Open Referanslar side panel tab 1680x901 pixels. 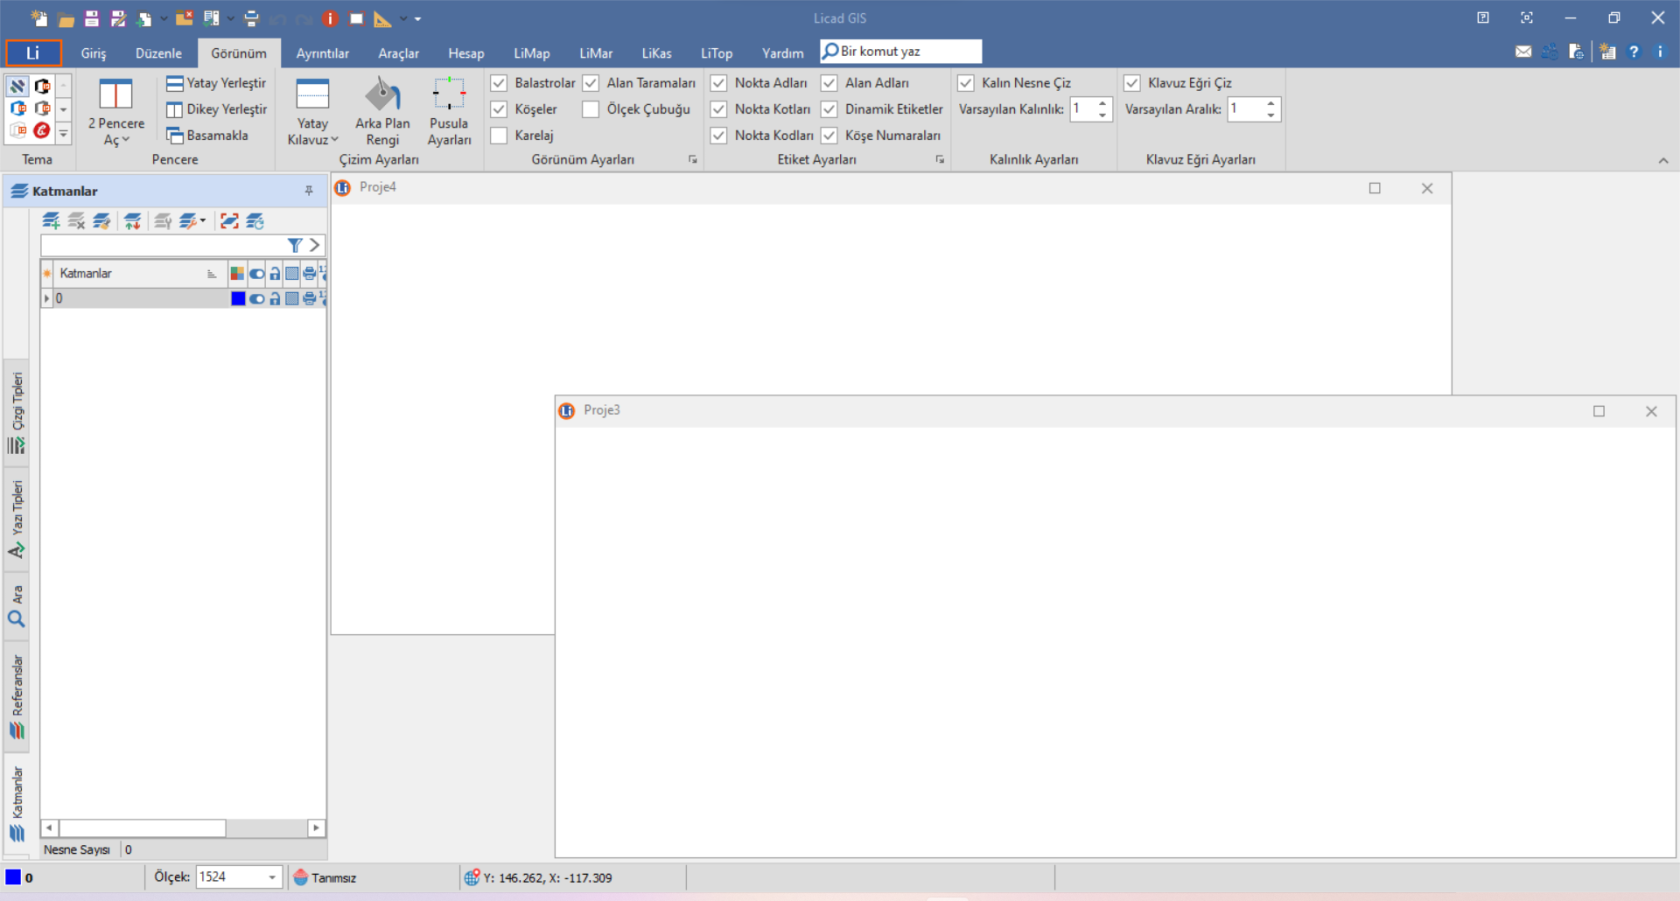tap(17, 697)
